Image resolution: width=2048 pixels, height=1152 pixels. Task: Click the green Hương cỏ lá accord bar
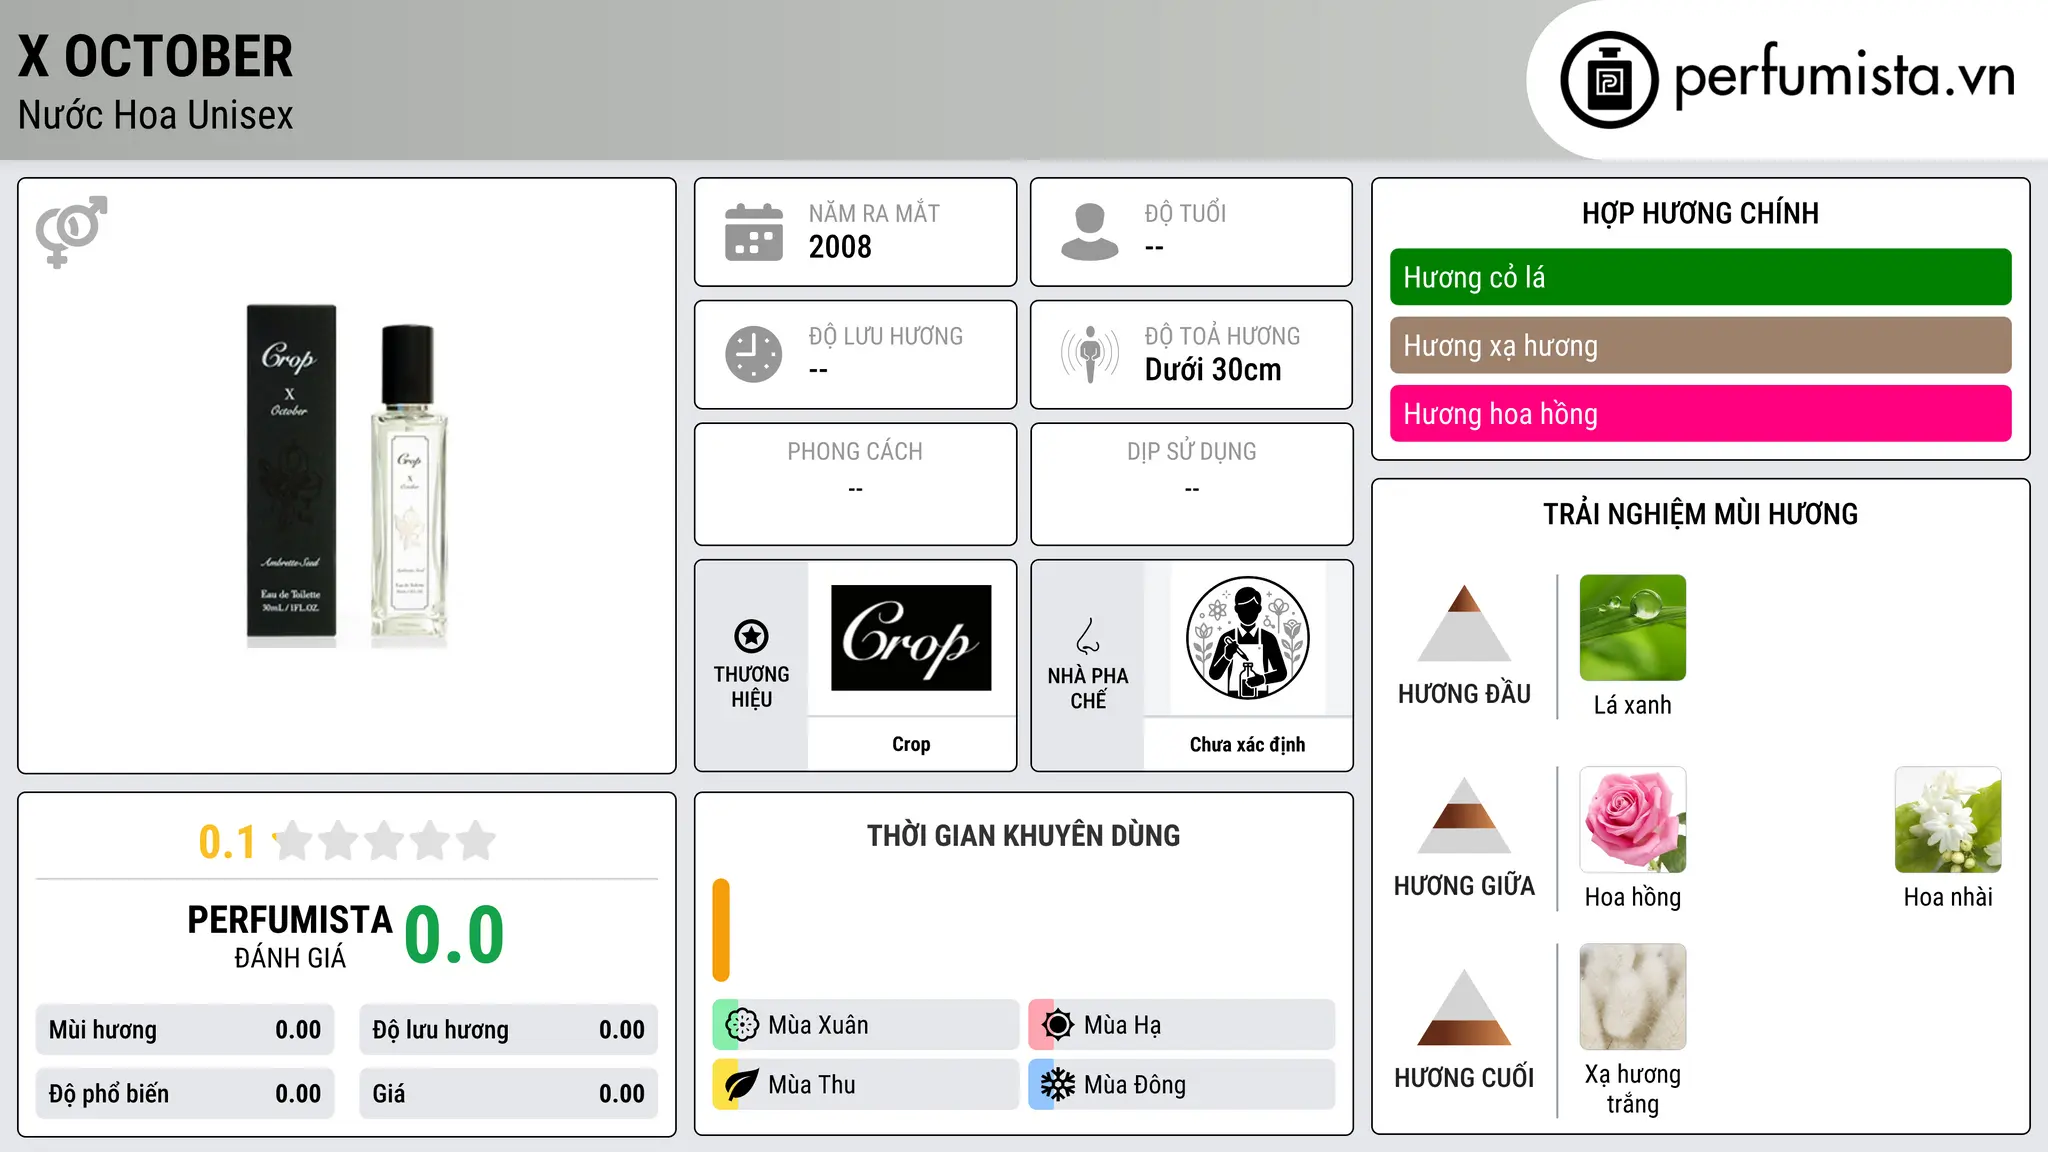point(1700,277)
